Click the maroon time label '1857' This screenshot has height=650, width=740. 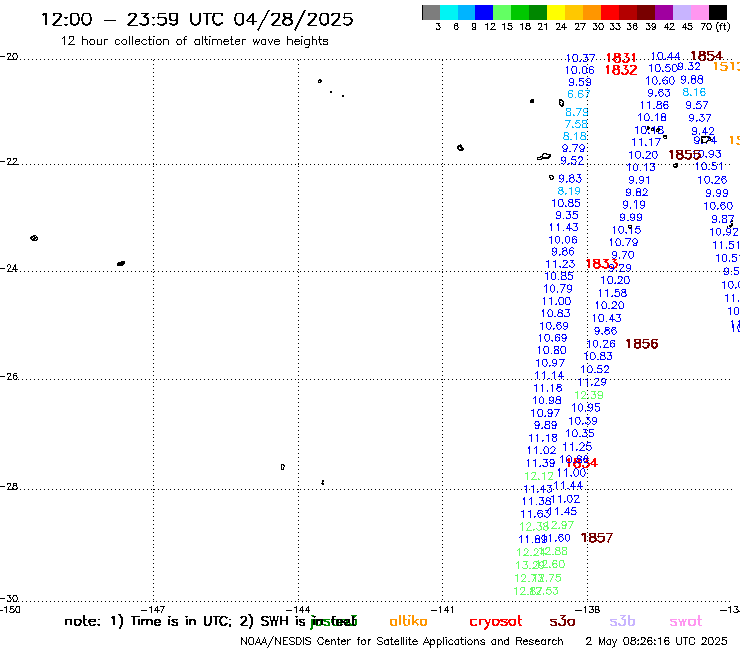[597, 538]
